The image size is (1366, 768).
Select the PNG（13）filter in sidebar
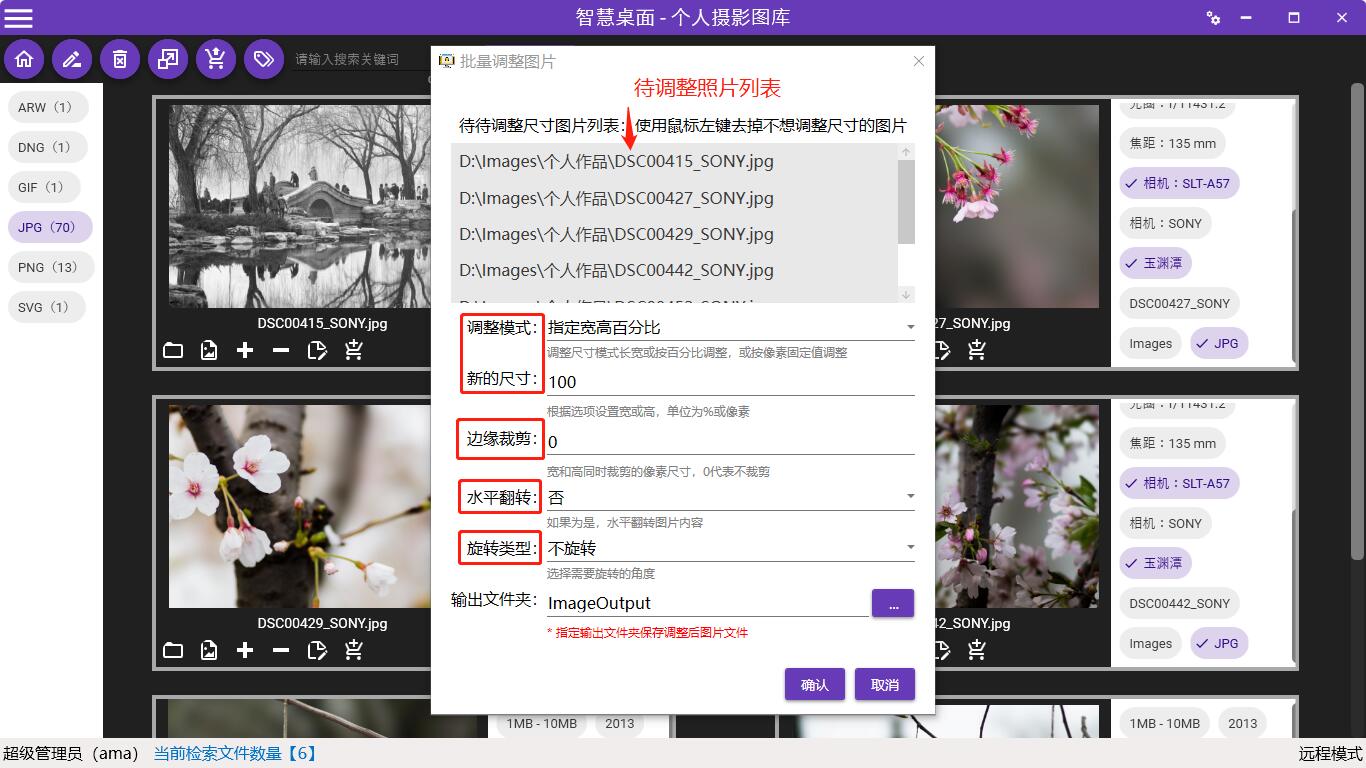click(x=48, y=267)
